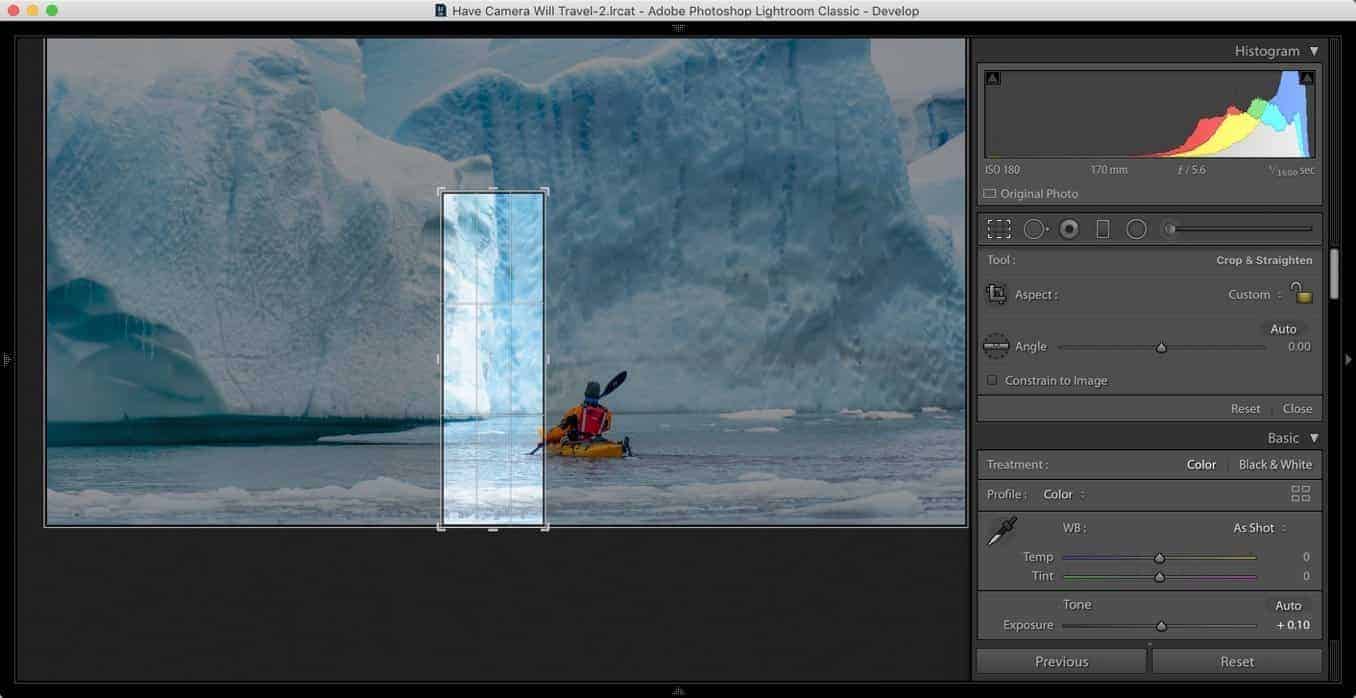Collapse the Basic panel
The image size is (1356, 698).
click(x=1314, y=438)
